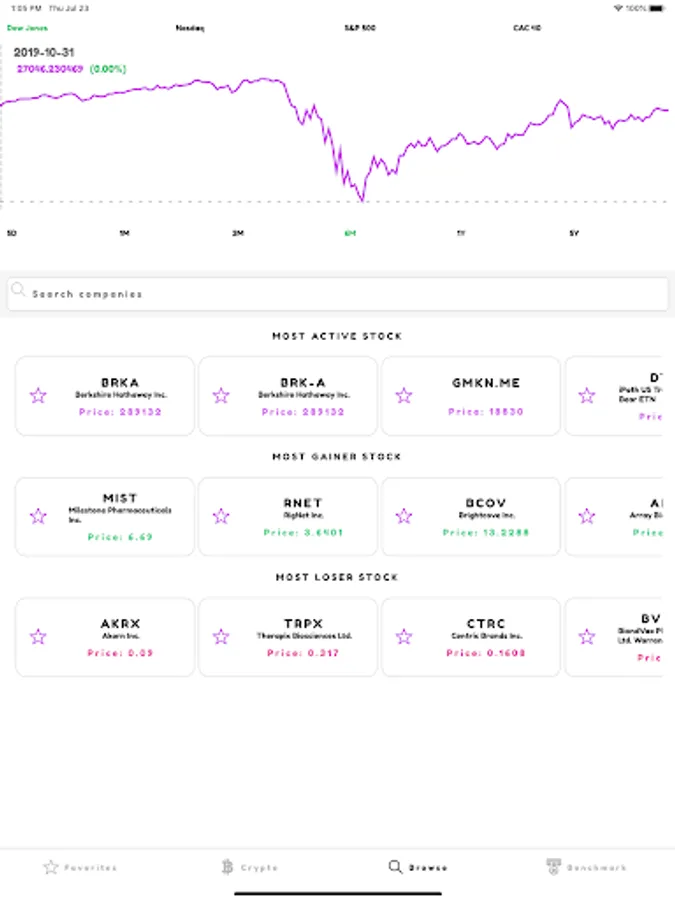675x900 pixels.
Task: Open the Favorites tab
Action: pos(80,867)
